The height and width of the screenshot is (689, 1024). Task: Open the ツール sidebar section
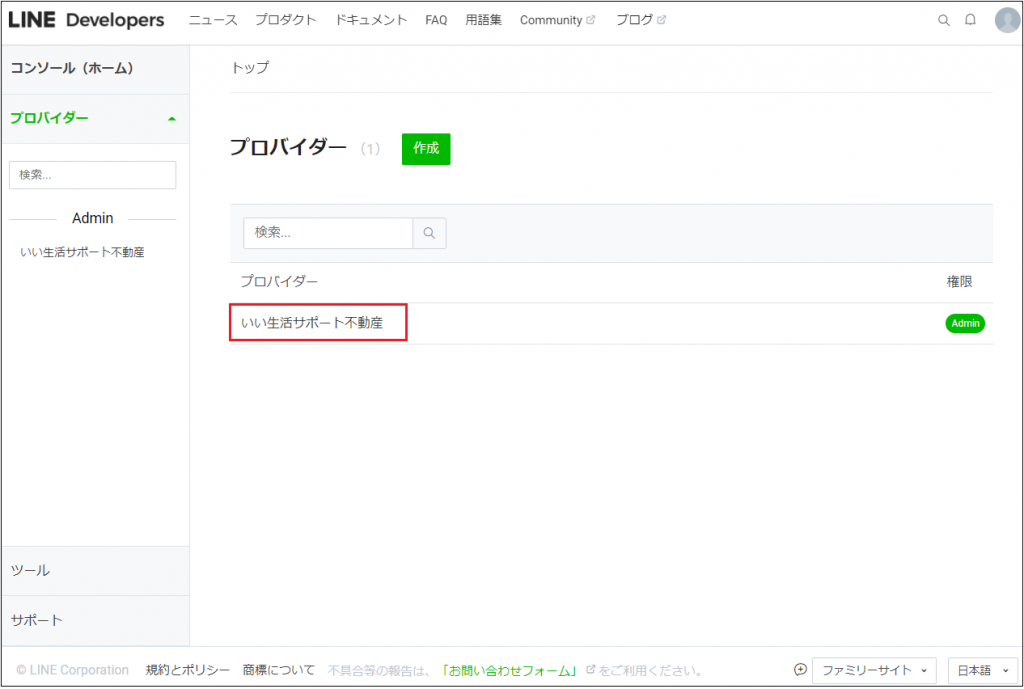coord(95,571)
